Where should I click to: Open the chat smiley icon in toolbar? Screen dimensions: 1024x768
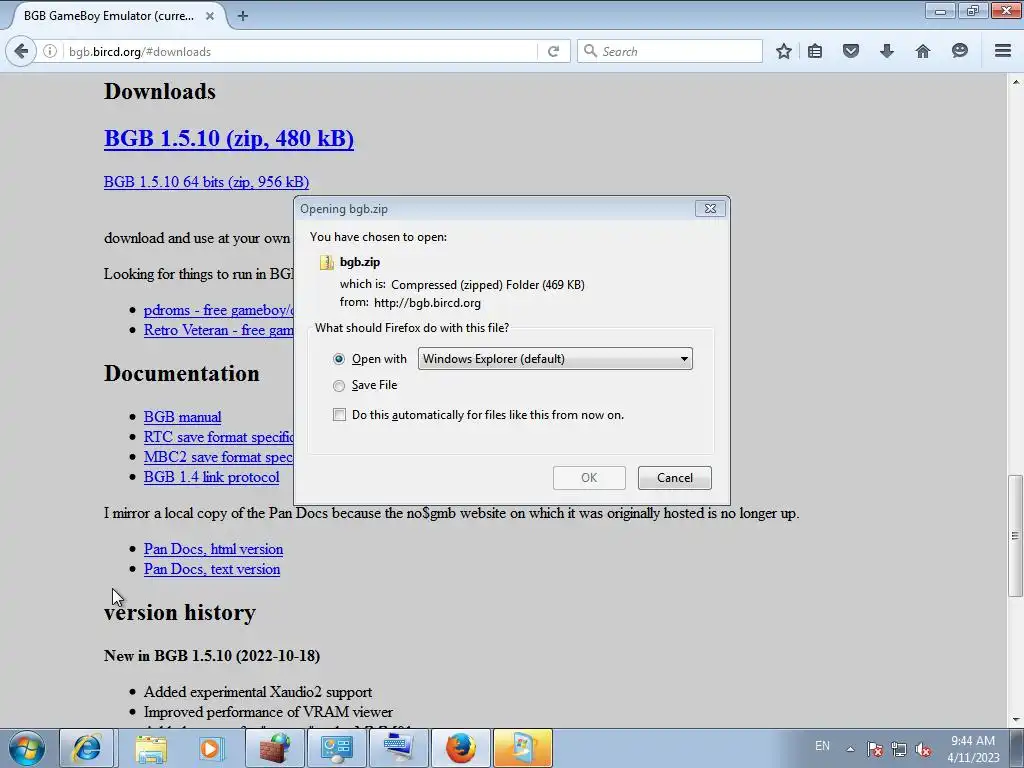959,51
